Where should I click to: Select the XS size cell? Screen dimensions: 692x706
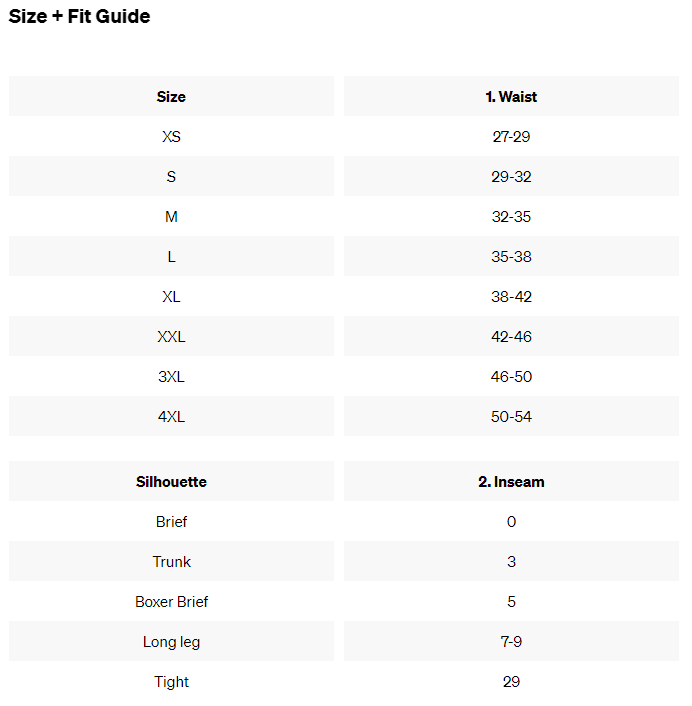click(x=171, y=137)
